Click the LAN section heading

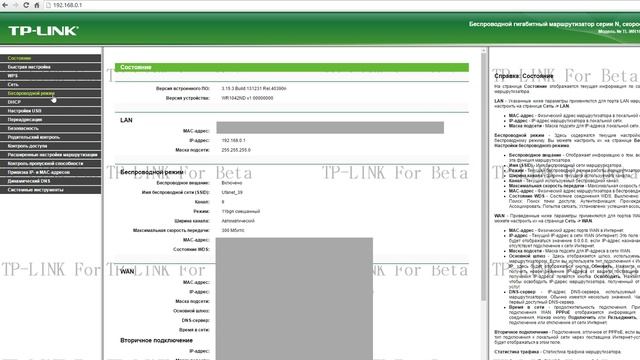[126, 120]
